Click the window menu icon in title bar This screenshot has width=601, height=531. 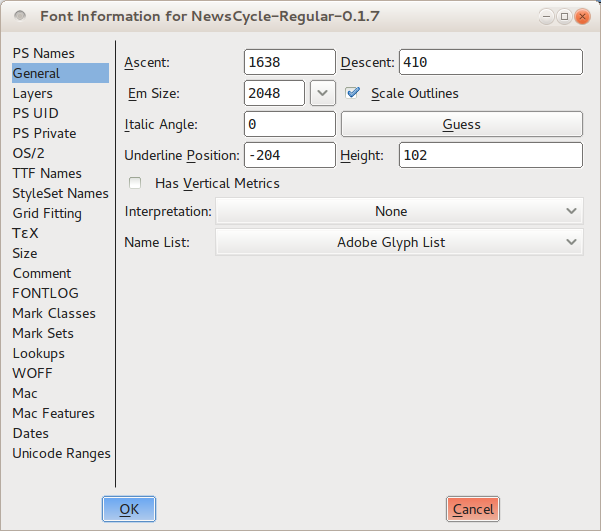pos(20,16)
